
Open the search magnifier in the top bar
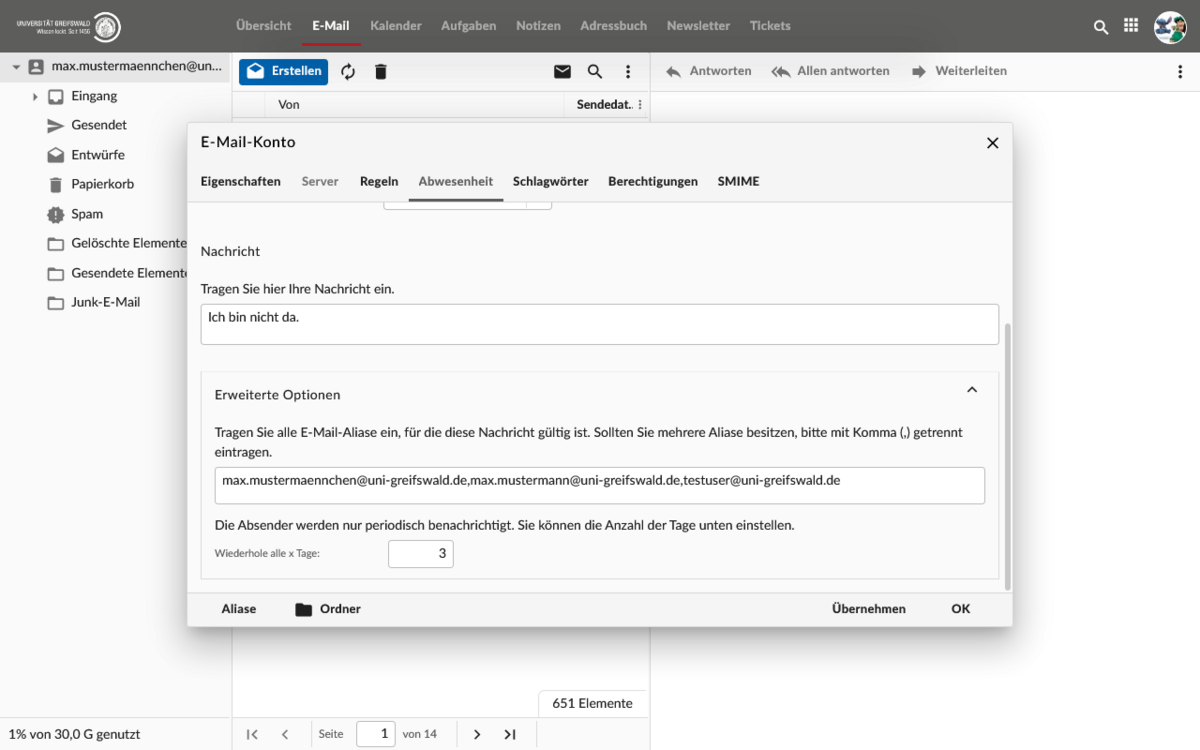click(1101, 27)
